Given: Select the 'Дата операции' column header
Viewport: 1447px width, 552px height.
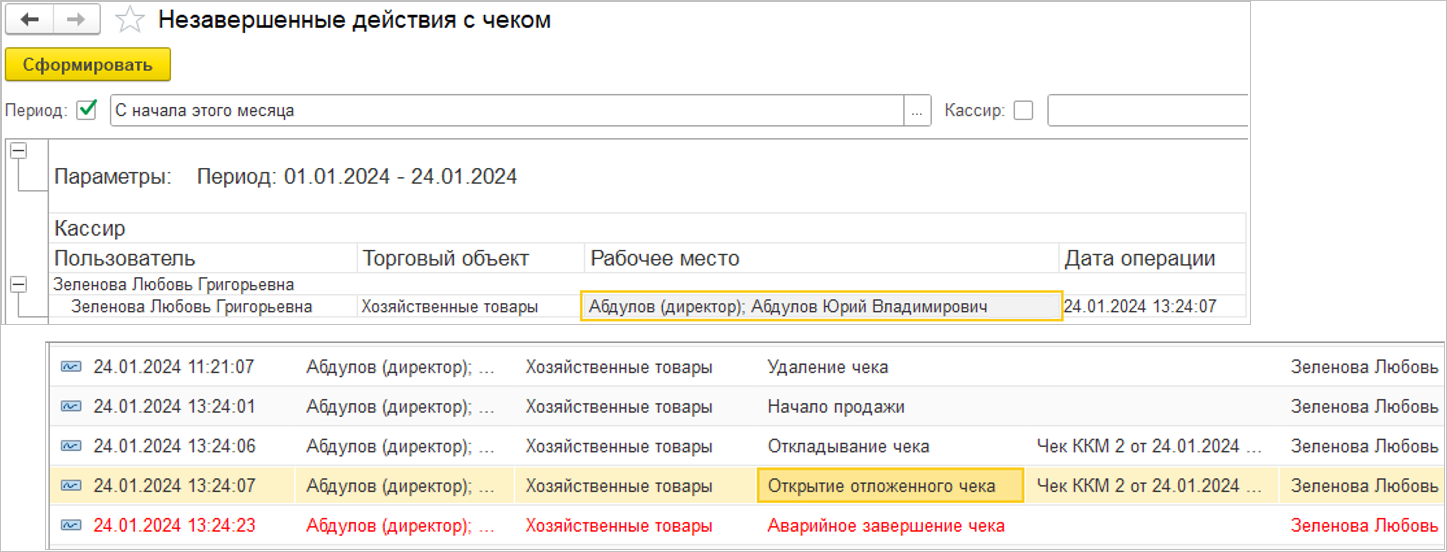Looking at the screenshot, I should 1140,259.
